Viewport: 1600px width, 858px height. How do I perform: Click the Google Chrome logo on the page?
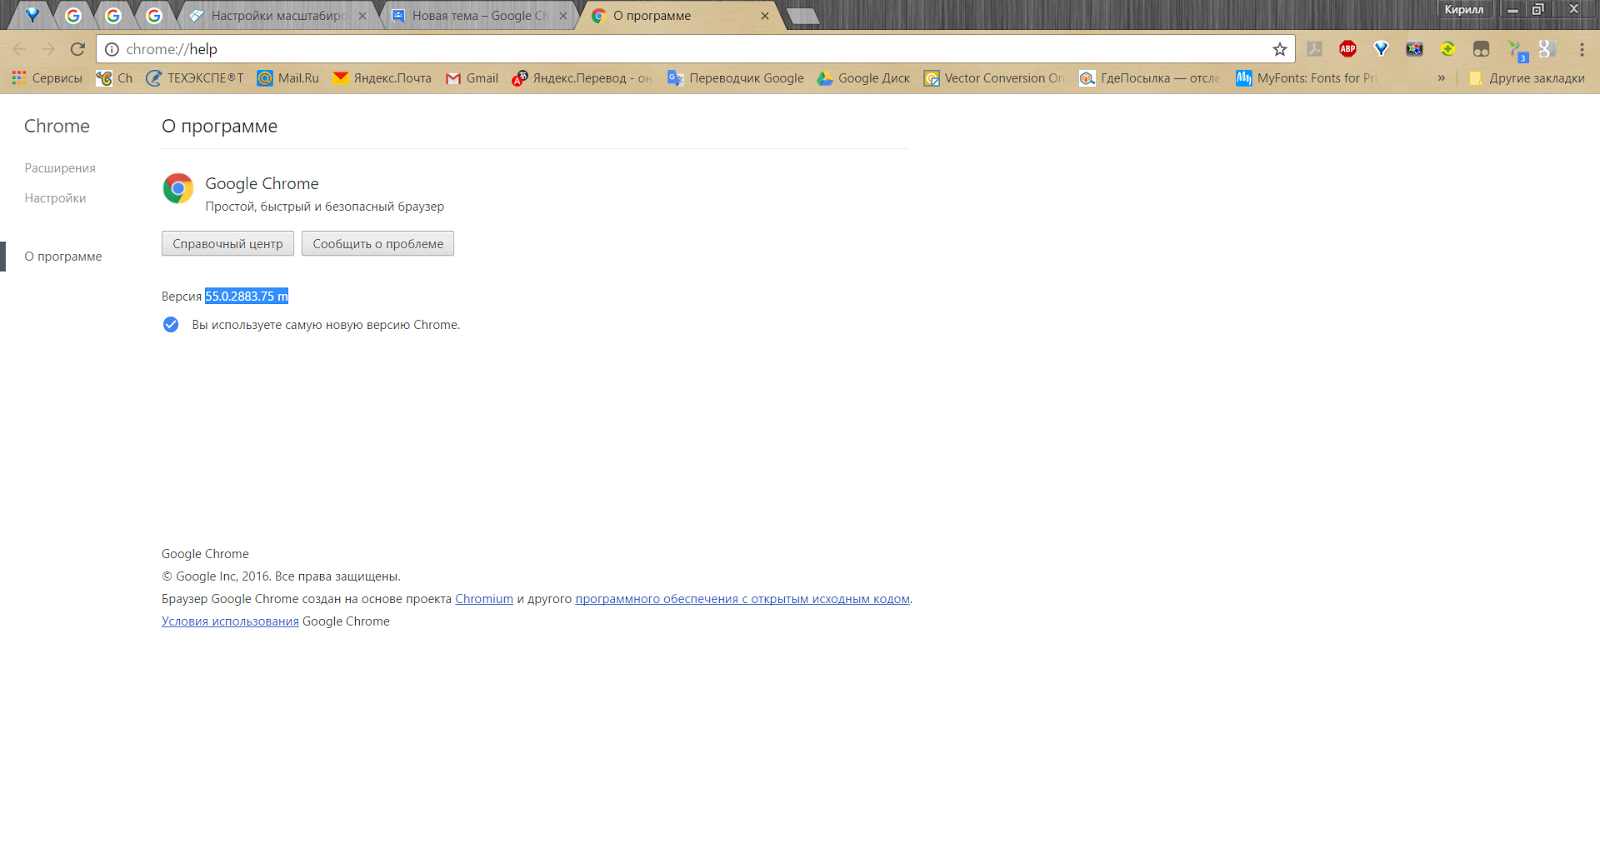coord(178,188)
